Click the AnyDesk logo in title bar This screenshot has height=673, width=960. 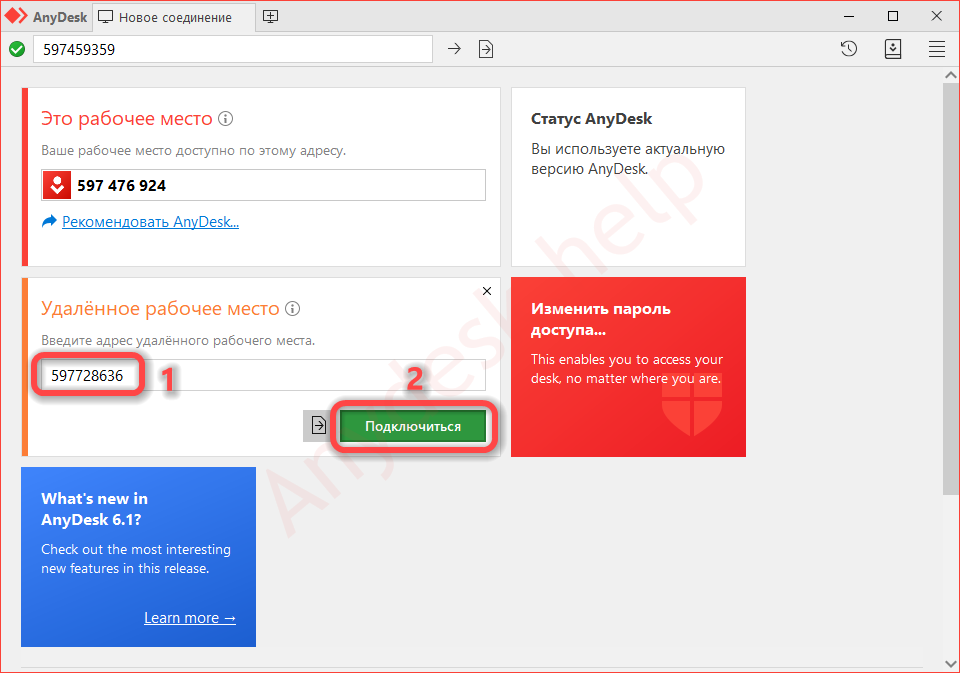click(x=46, y=17)
